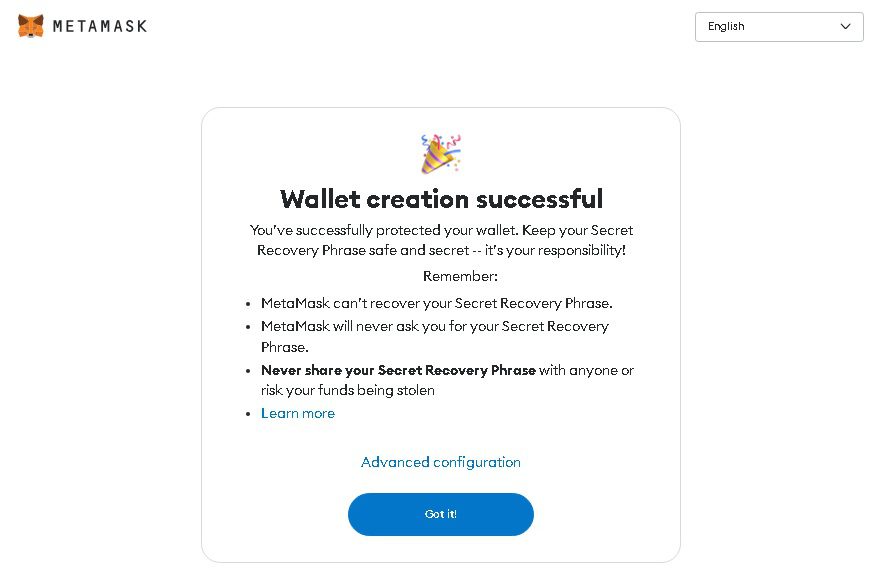Open the English language dropdown

click(x=779, y=27)
